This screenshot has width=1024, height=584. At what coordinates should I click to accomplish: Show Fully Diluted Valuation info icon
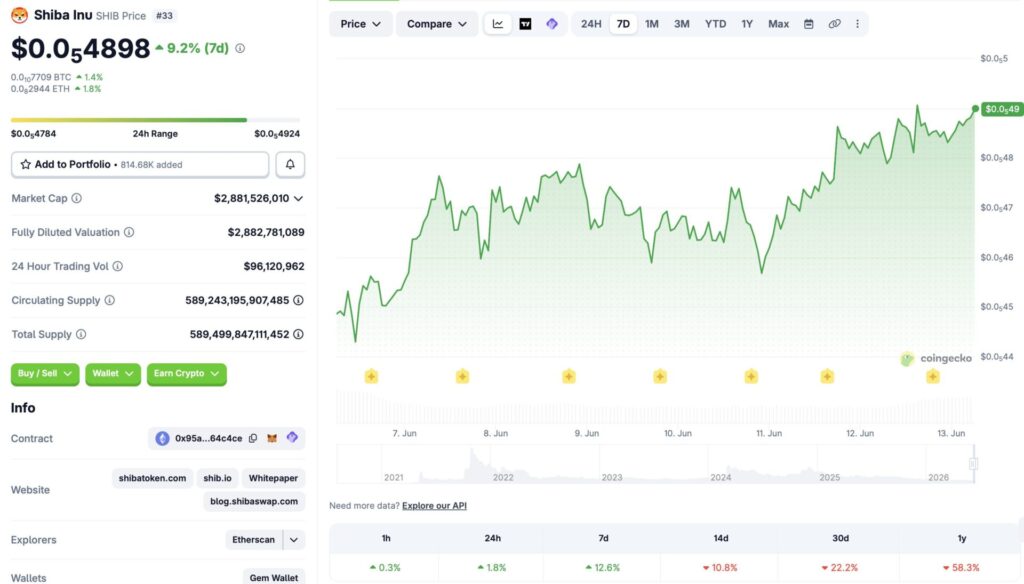click(129, 232)
